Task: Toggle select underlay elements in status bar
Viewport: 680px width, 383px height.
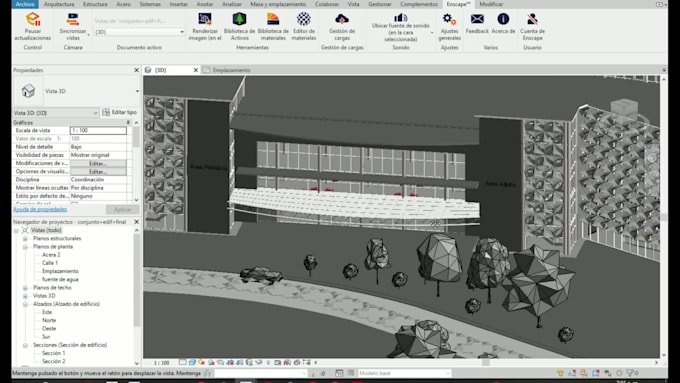Action: click(572, 373)
